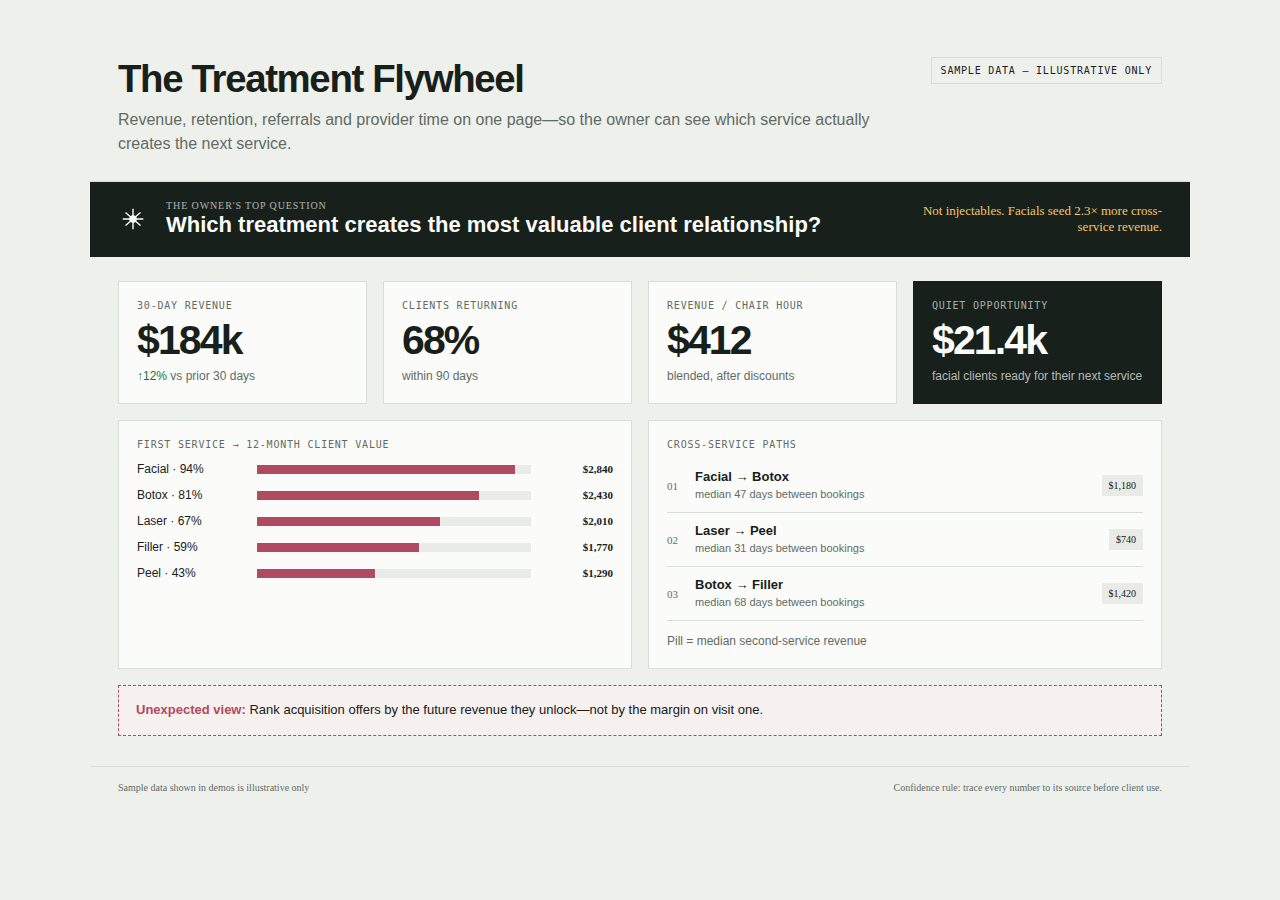The image size is (1280, 900).
Task: Click the First Service 12-Month Client Value heading
Action: tap(263, 445)
